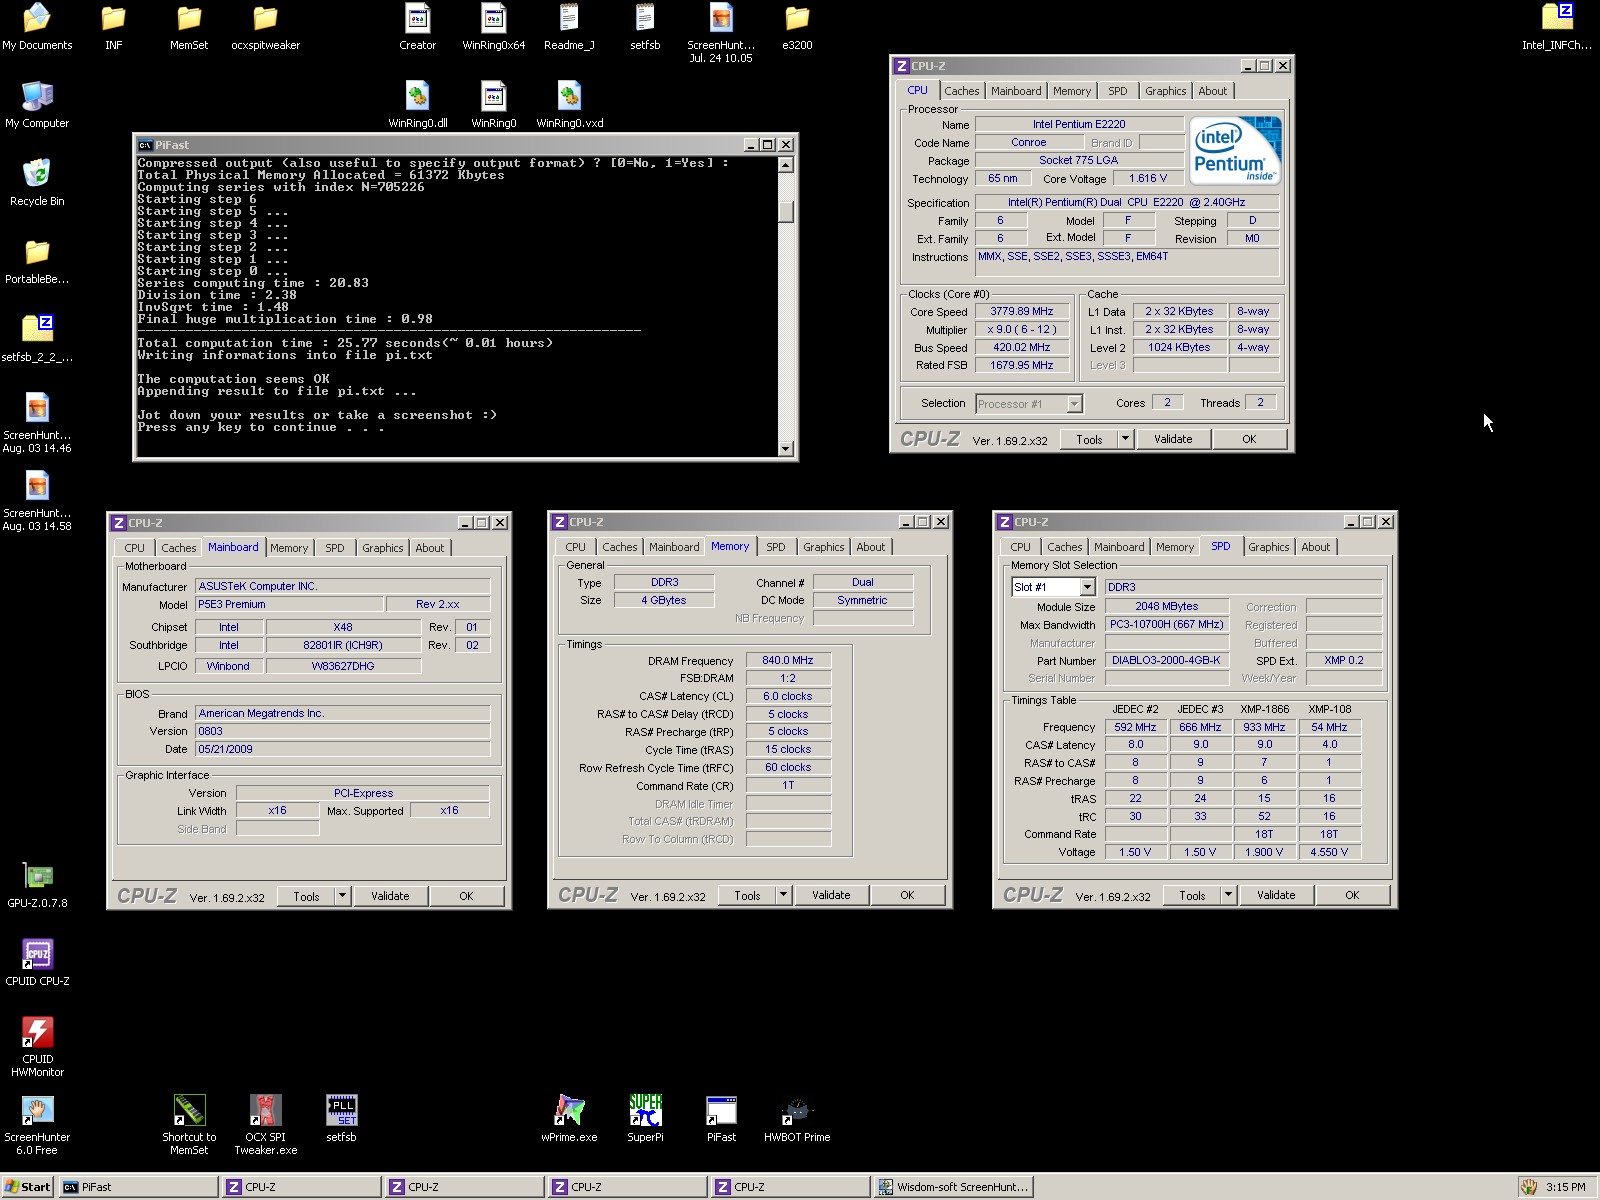Image resolution: width=1600 pixels, height=1200 pixels.
Task: Launch CPUID CPU-Z shortcut
Action: coord(37,963)
